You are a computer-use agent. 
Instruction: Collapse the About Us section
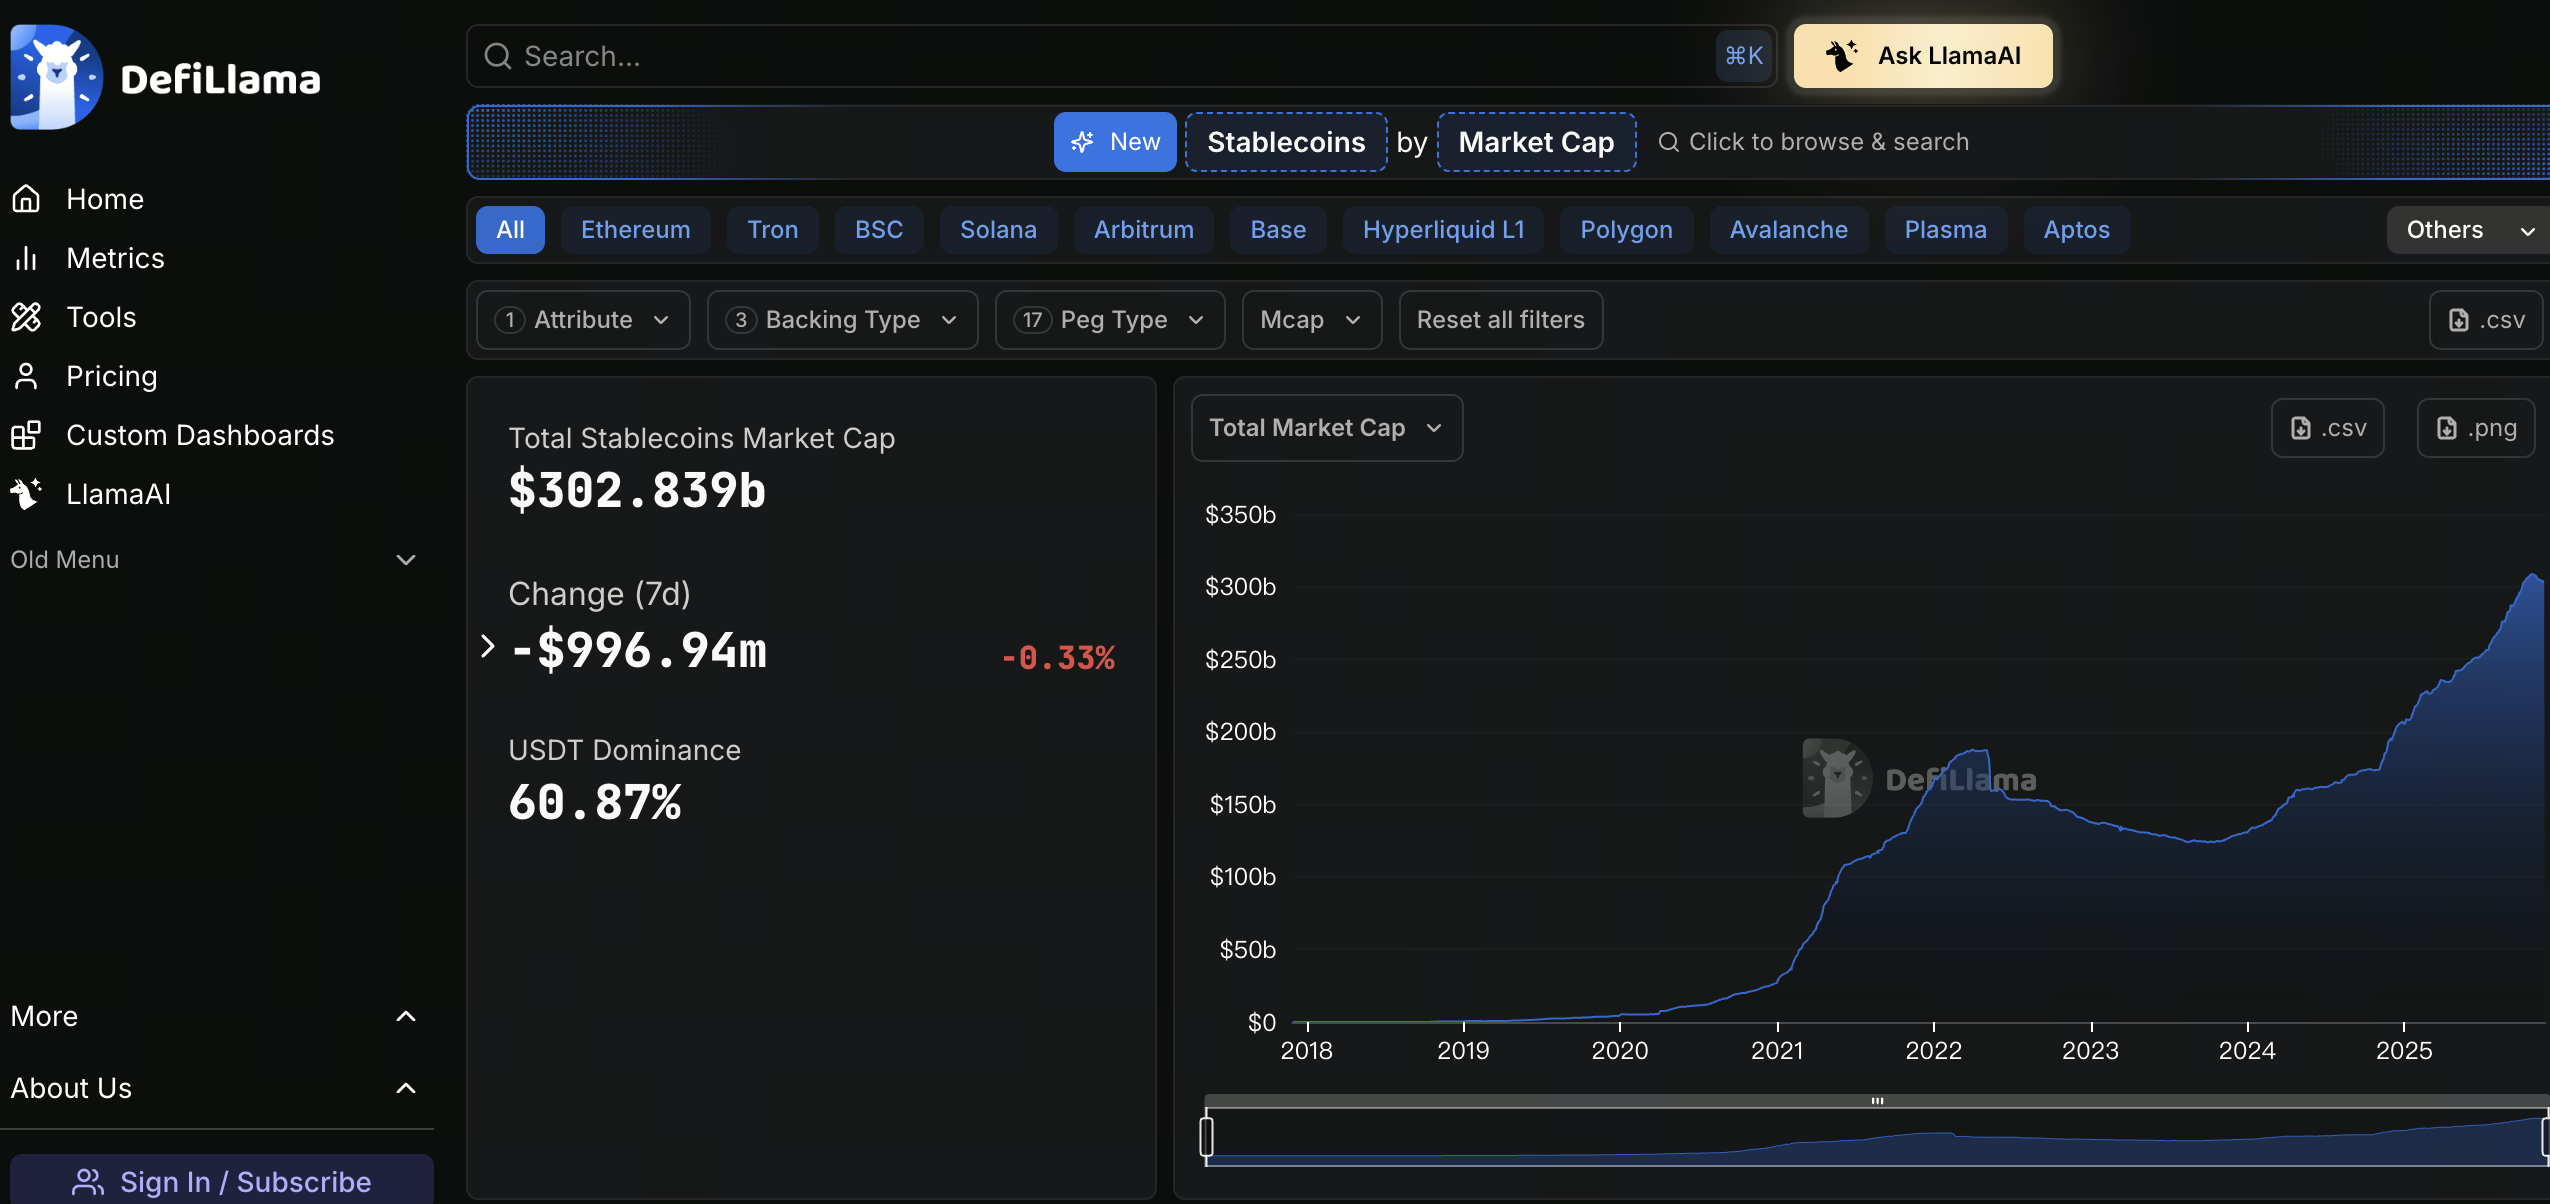(405, 1088)
